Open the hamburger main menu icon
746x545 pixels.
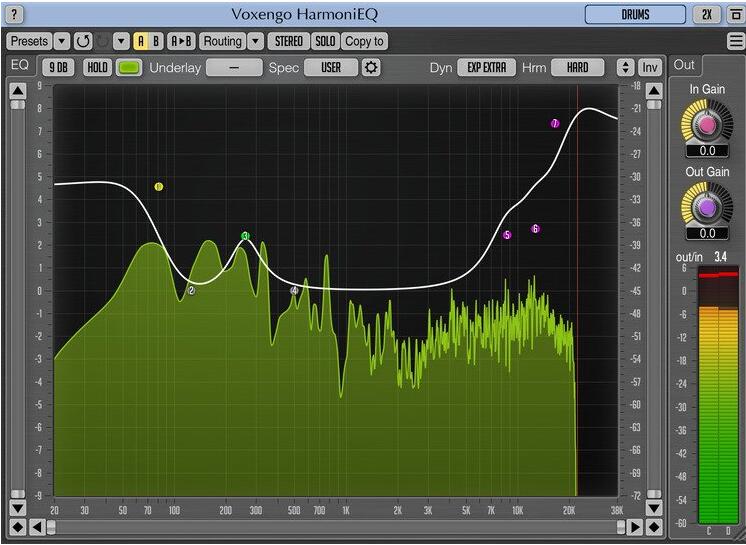coord(736,41)
